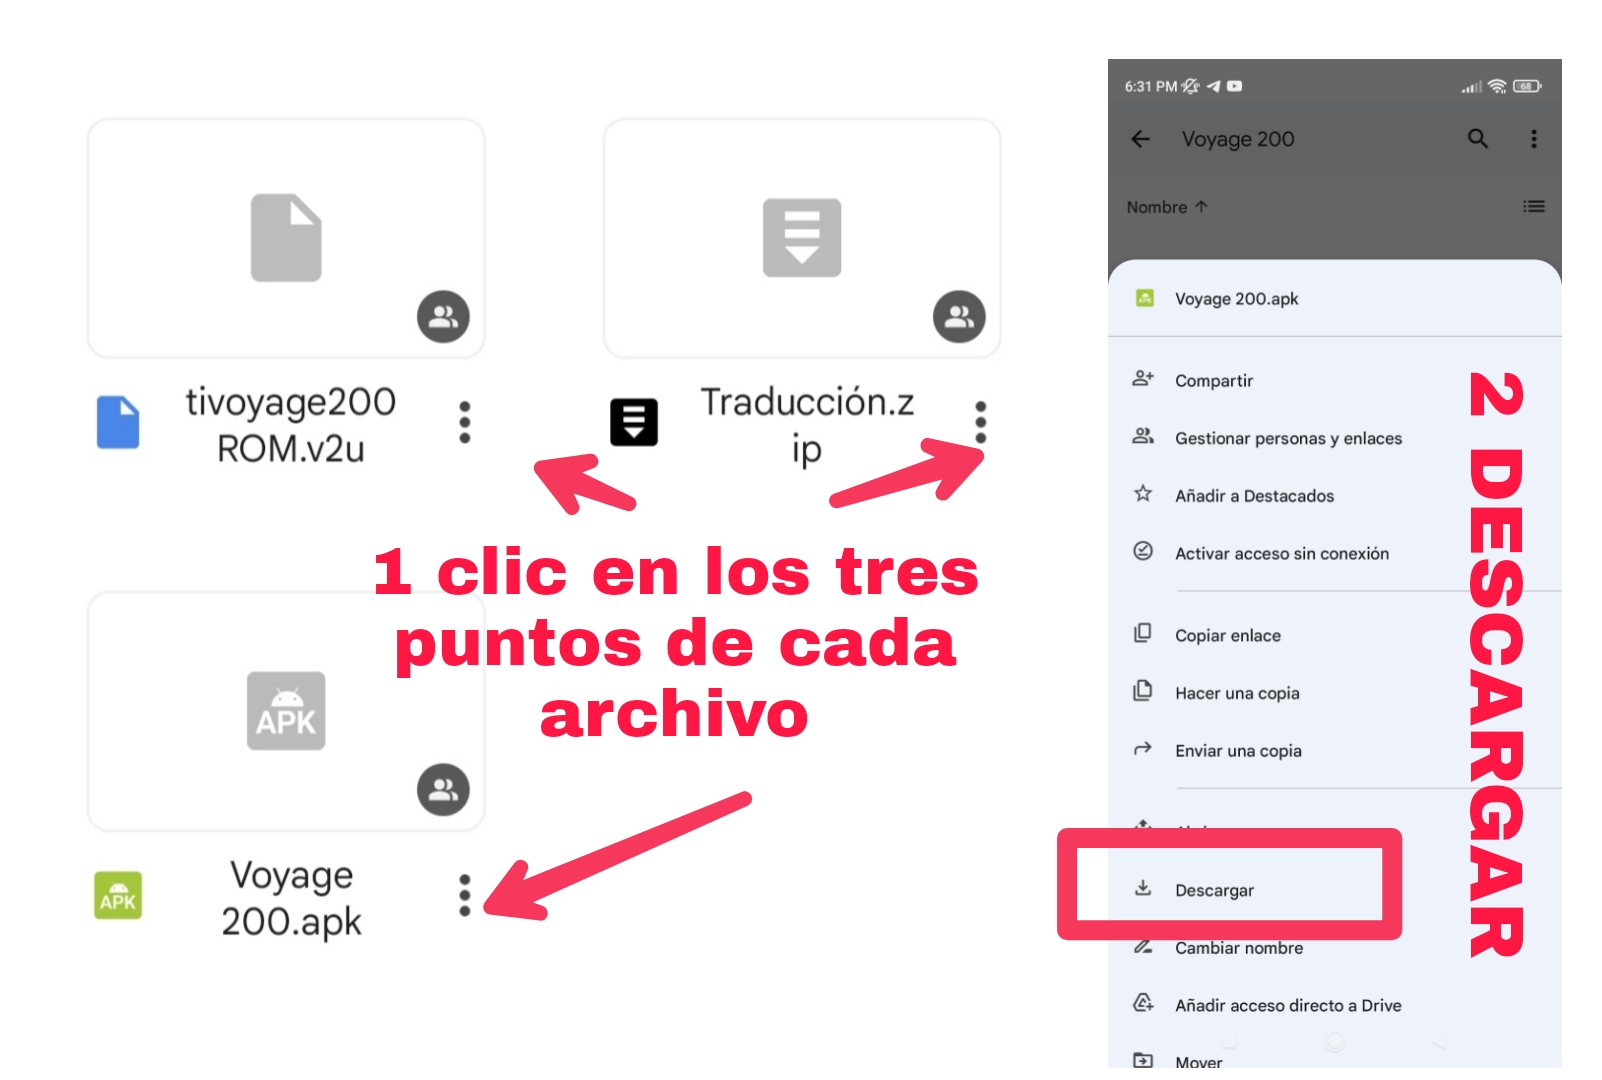The height and width of the screenshot is (1080, 1602).
Task: Click the copy link icon
Action: (1143, 633)
